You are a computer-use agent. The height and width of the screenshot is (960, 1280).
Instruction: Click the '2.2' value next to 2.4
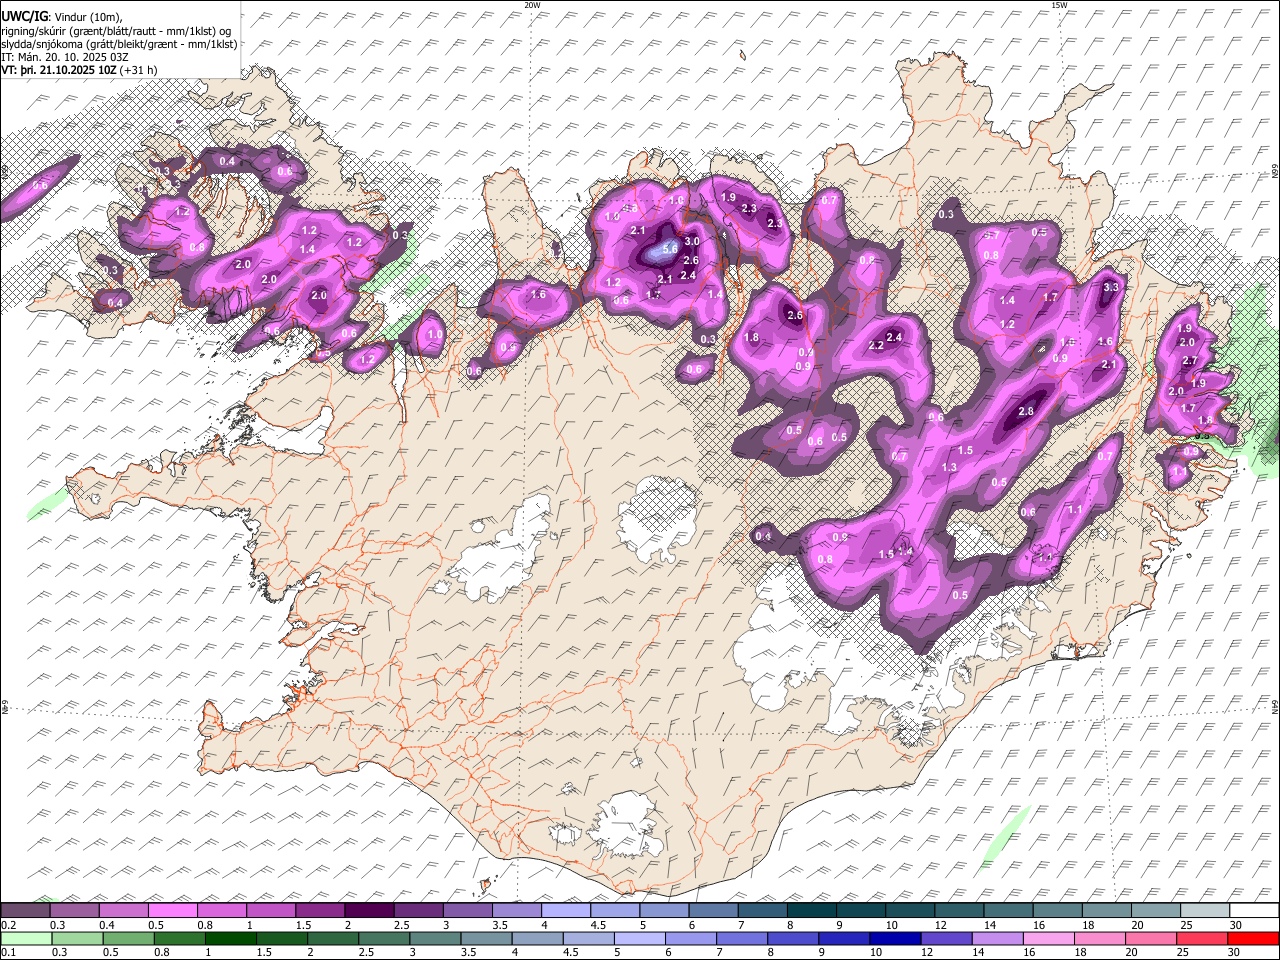click(876, 346)
